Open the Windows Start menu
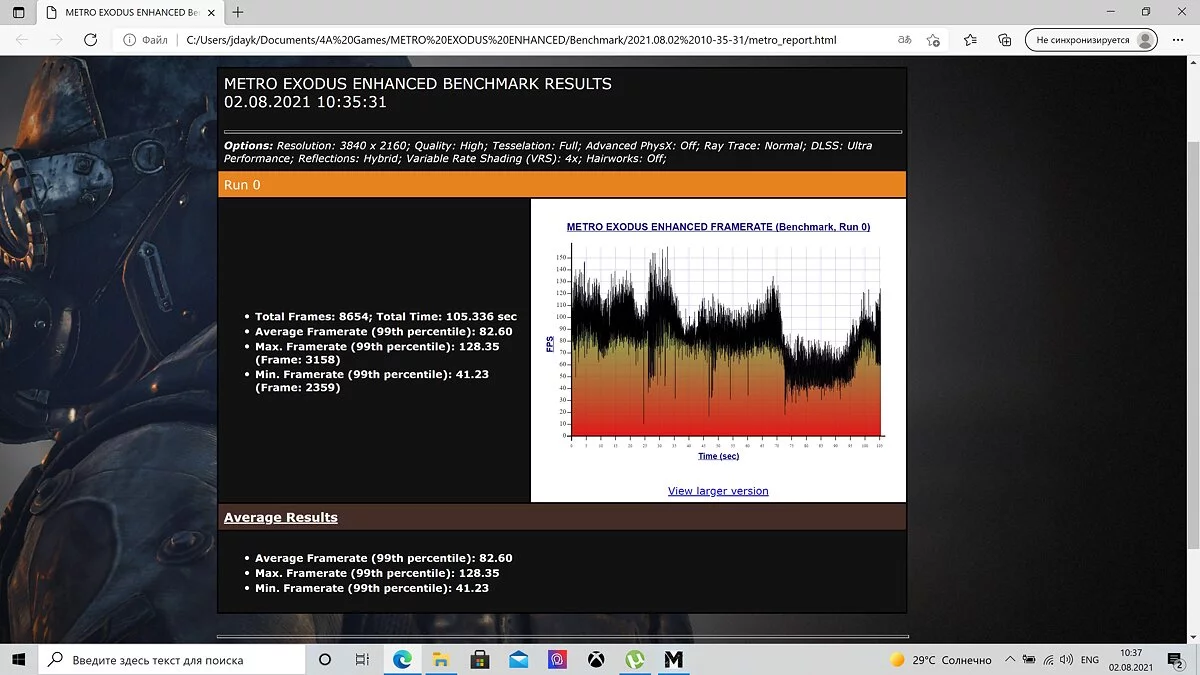Viewport: 1200px width, 675px height. 19,660
